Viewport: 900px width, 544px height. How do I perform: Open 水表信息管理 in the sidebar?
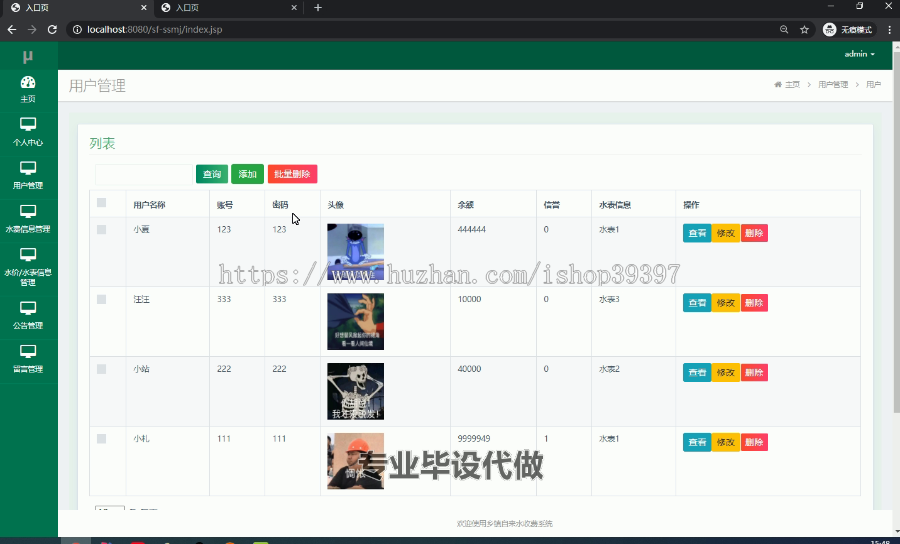(x=28, y=219)
